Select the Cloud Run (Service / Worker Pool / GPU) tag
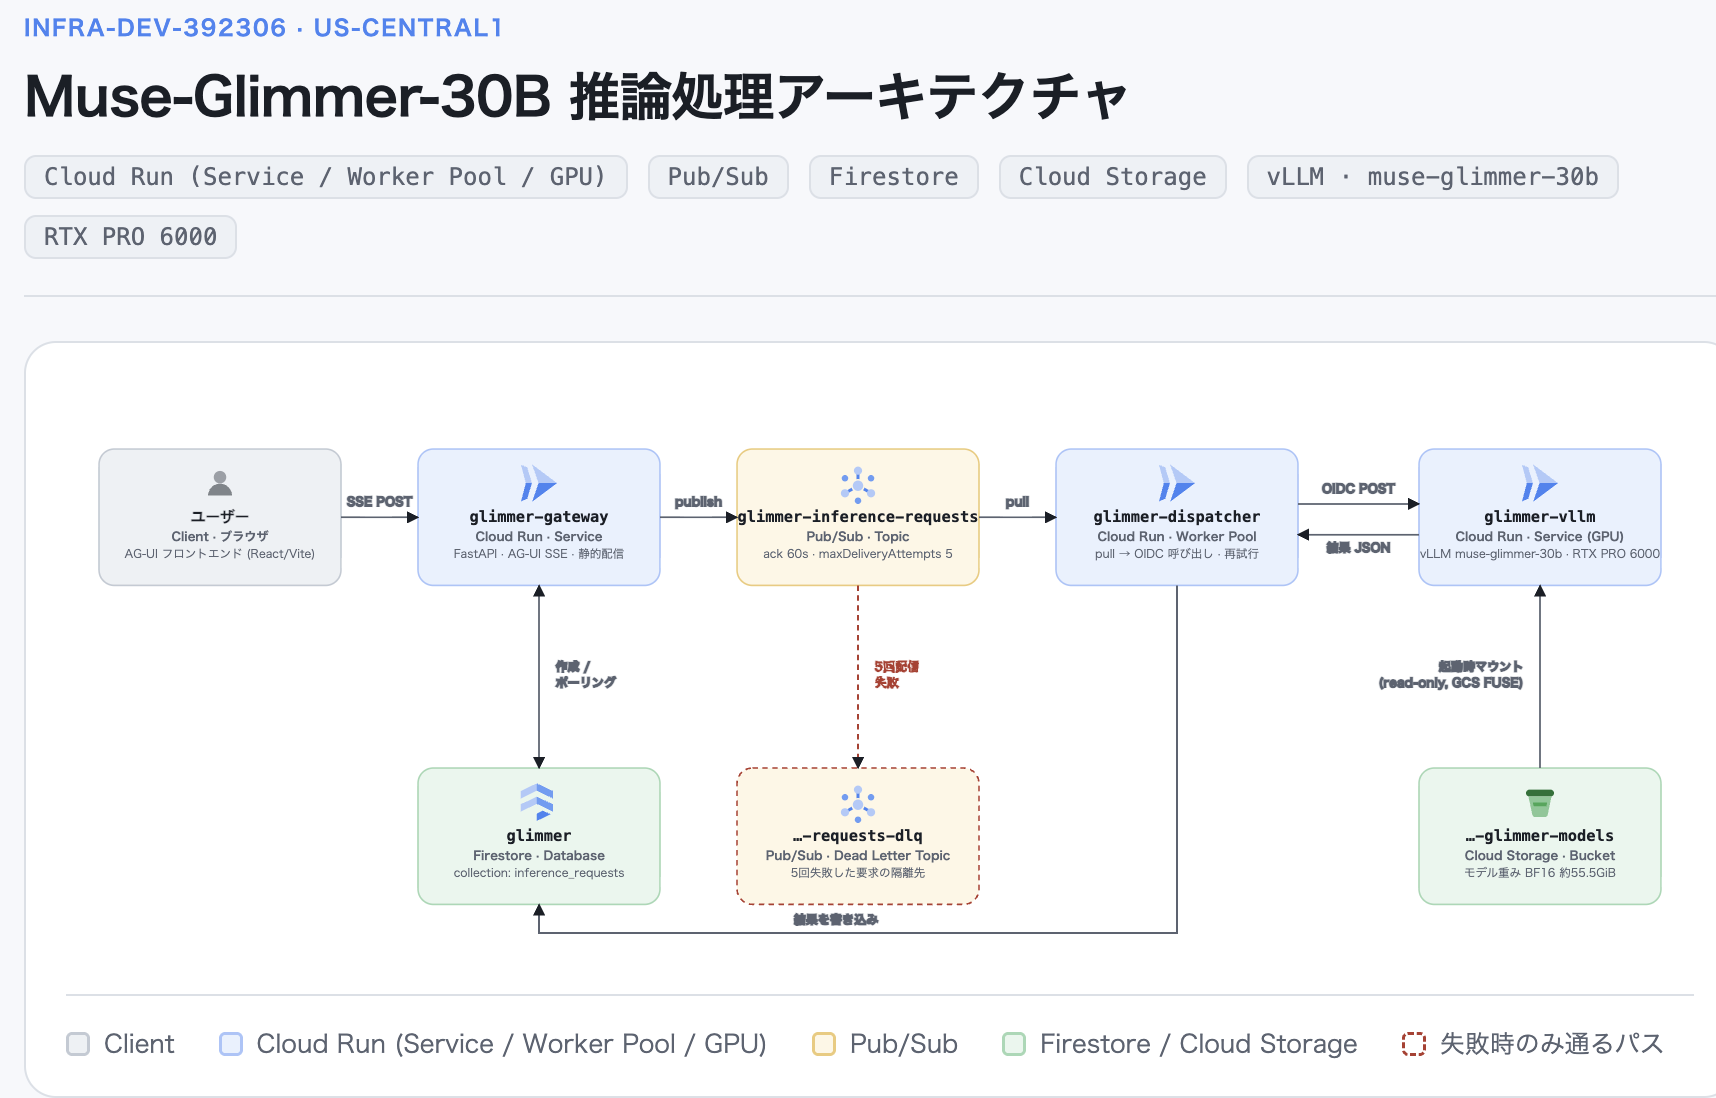Screen dimensions: 1716x1098 pyautogui.click(x=326, y=177)
